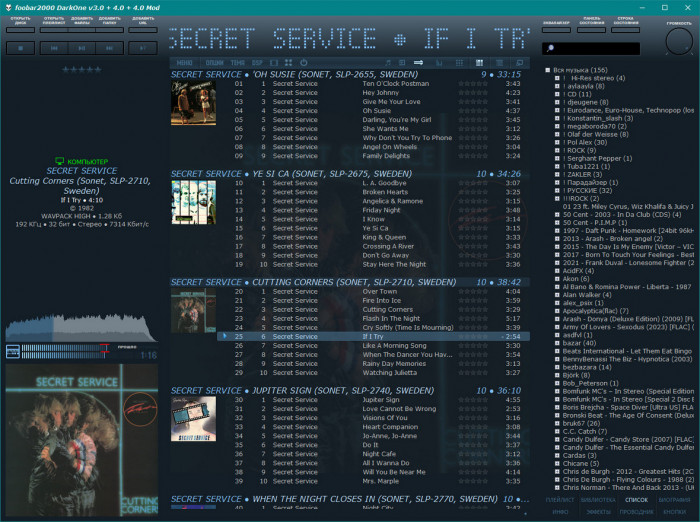Open the DSP toolbar item
700x522 pixels.
pos(257,63)
